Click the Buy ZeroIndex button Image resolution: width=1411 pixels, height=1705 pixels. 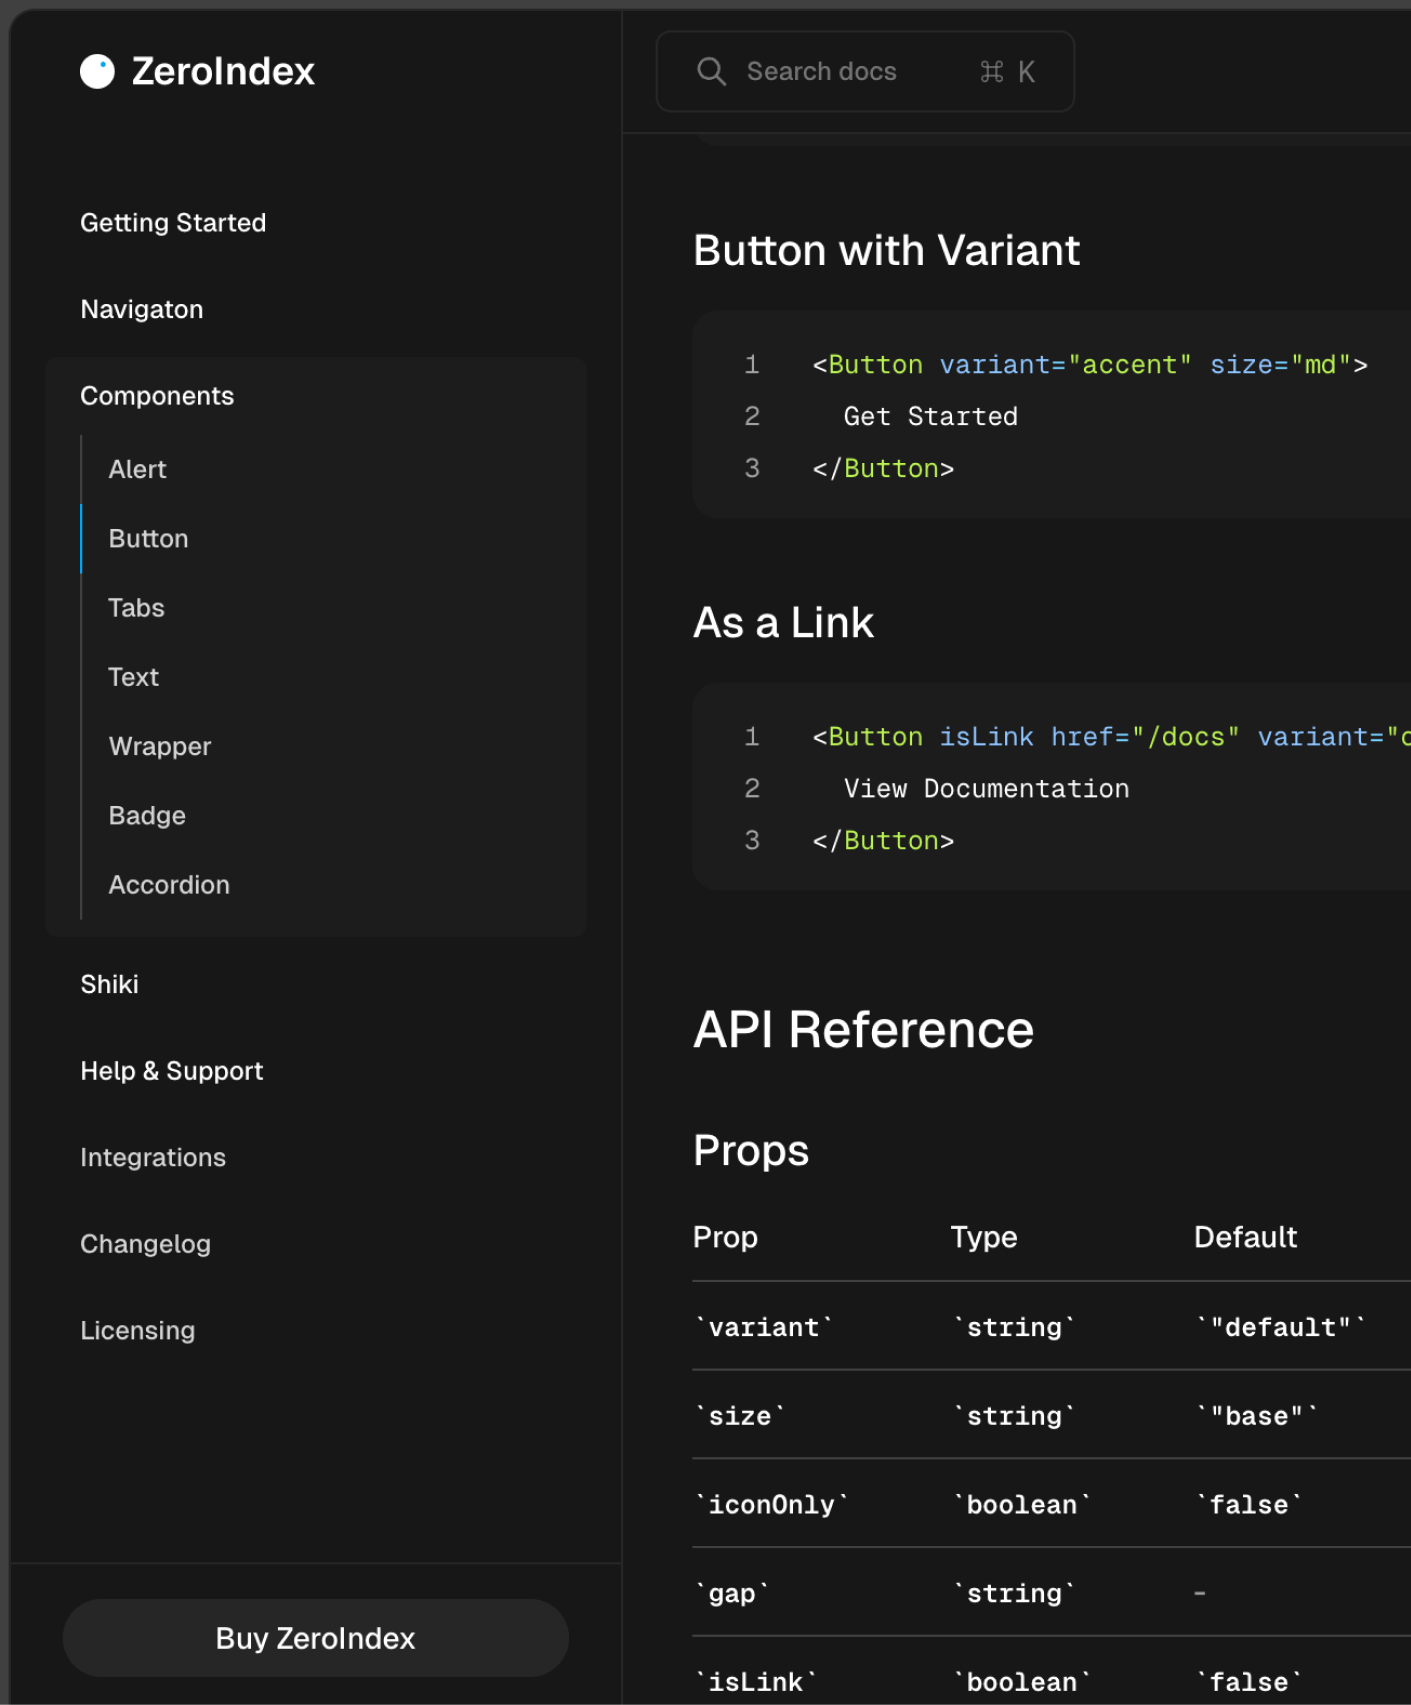316,1638
